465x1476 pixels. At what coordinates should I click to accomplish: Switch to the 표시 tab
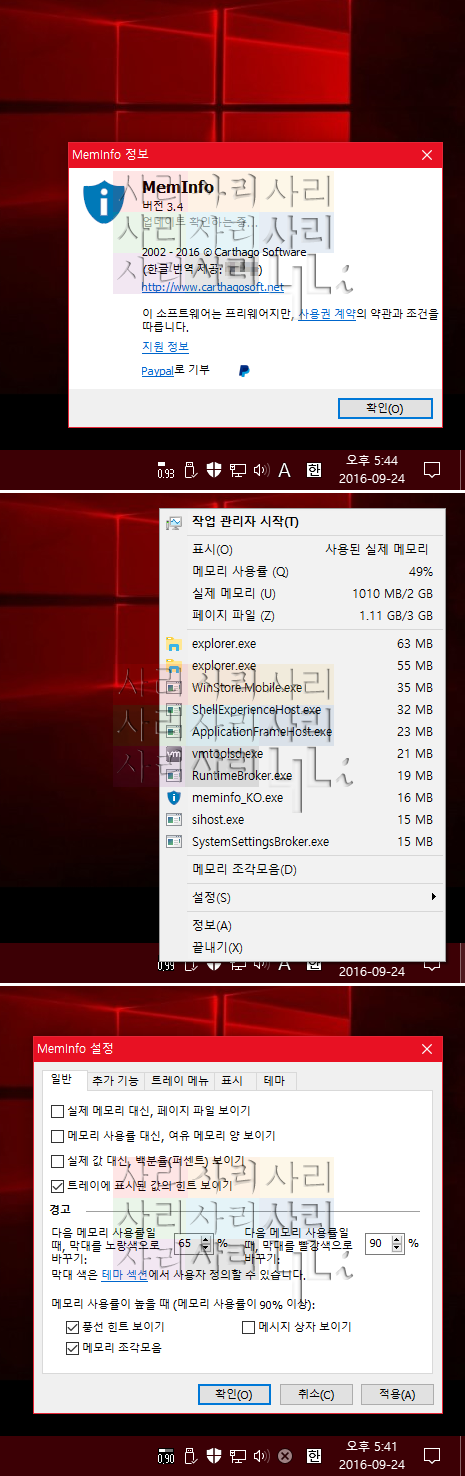tap(232, 1081)
